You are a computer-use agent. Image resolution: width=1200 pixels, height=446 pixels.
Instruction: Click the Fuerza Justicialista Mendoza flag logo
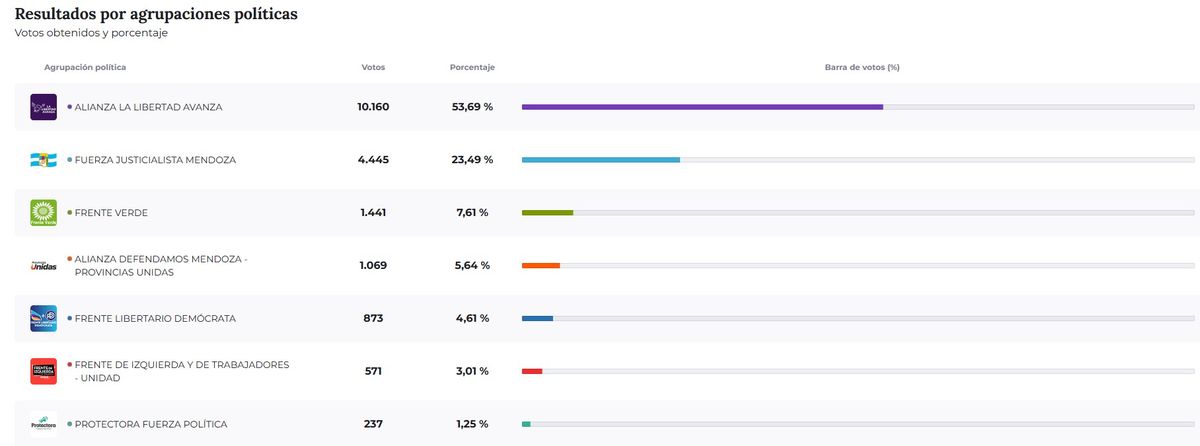(x=43, y=160)
